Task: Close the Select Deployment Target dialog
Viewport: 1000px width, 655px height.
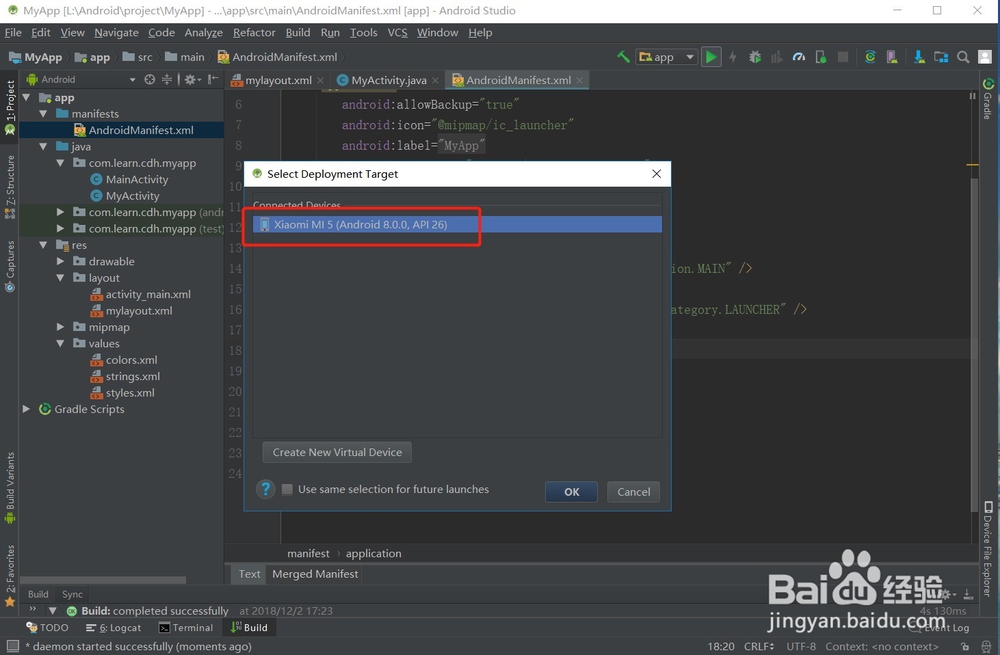Action: click(x=656, y=173)
